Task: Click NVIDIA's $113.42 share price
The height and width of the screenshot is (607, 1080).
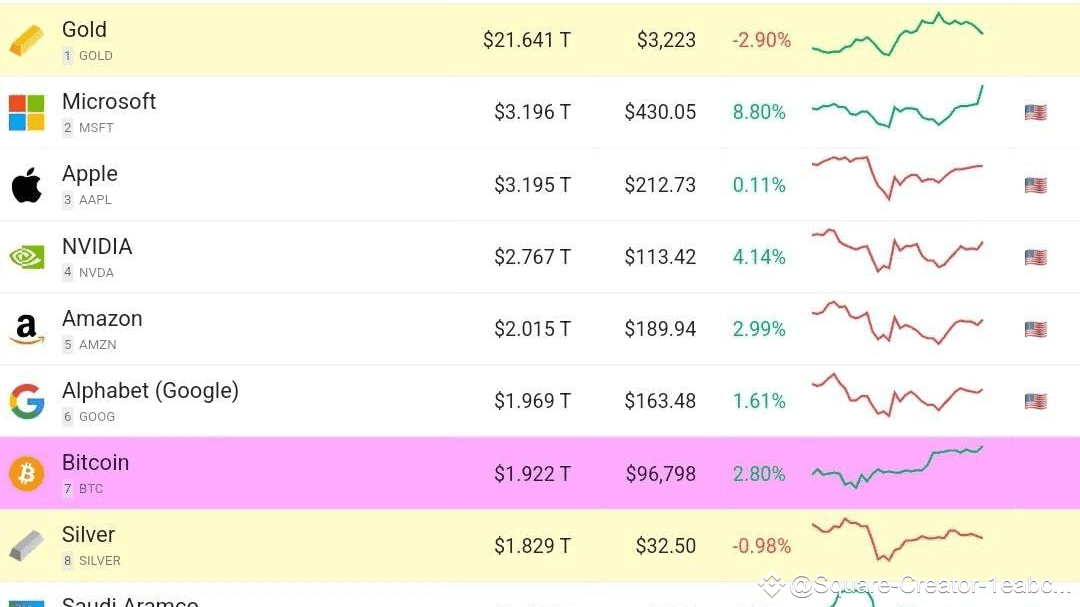Action: tap(660, 257)
